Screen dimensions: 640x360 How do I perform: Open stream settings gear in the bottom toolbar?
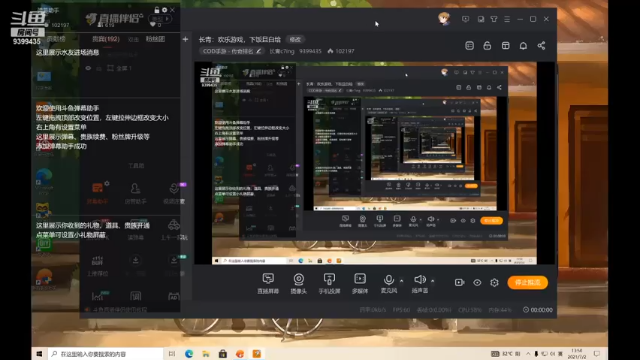[x=494, y=282]
